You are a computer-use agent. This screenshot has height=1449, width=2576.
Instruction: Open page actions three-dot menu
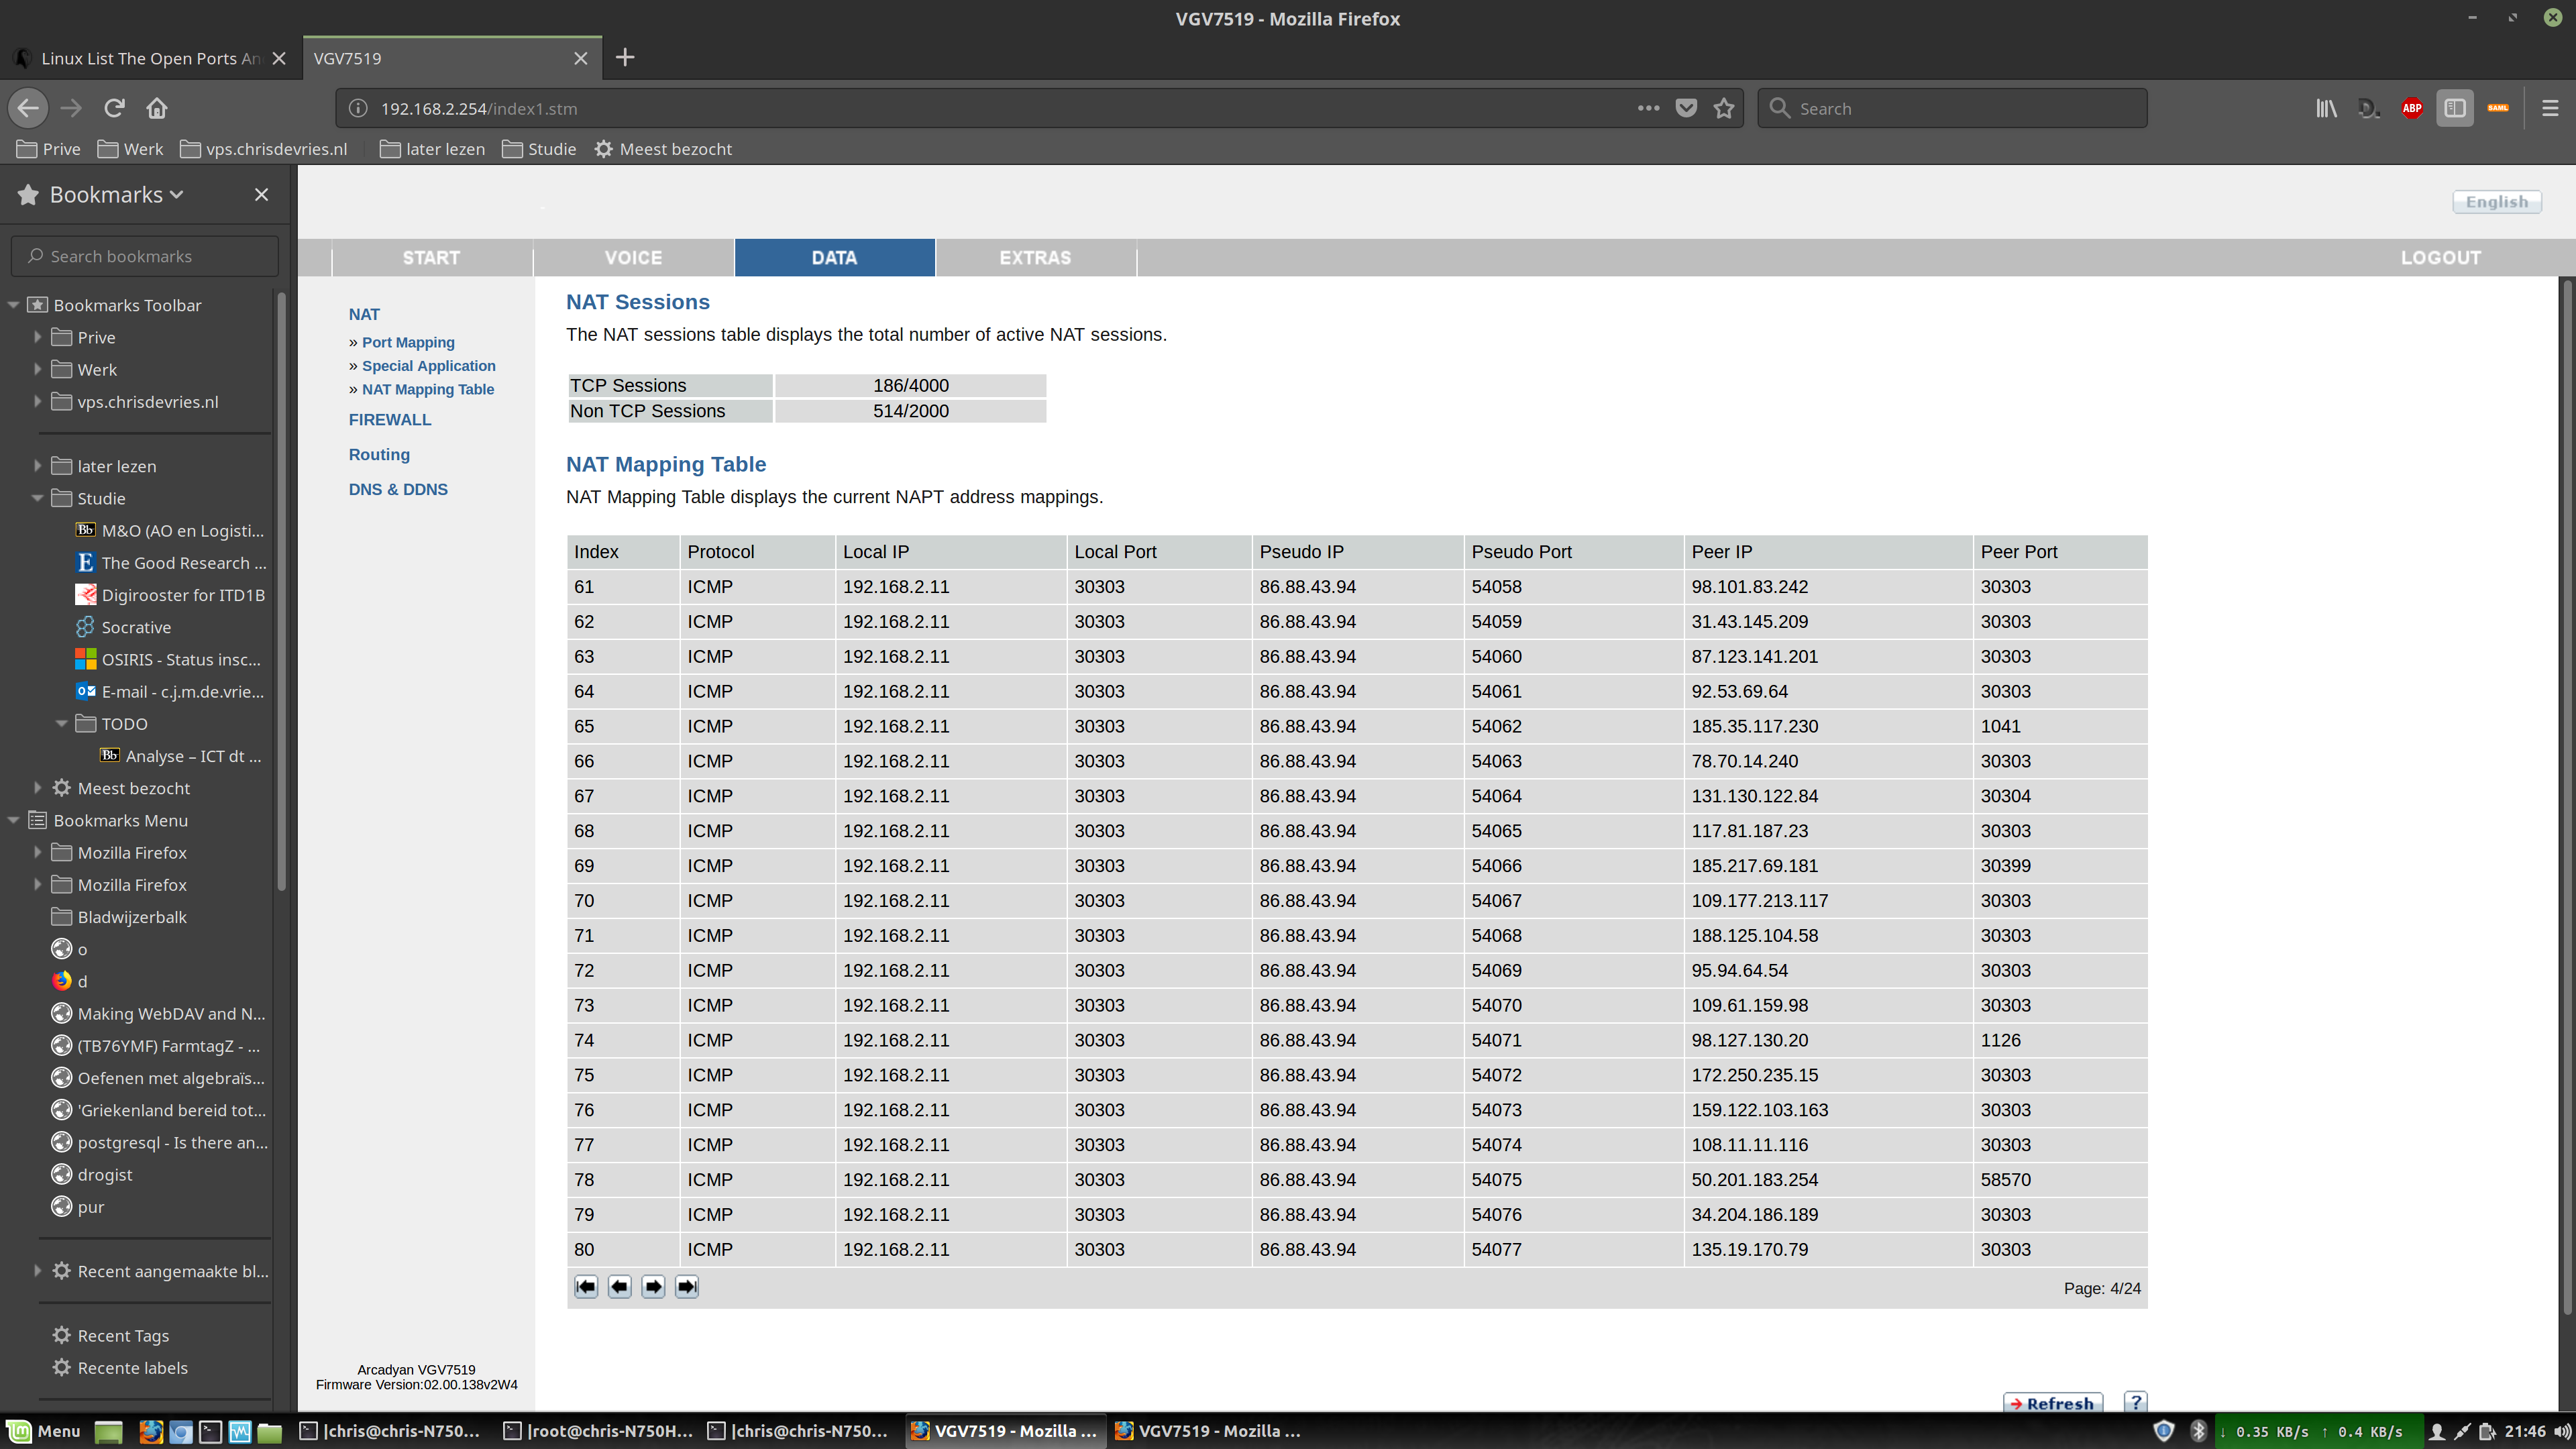[x=1648, y=108]
